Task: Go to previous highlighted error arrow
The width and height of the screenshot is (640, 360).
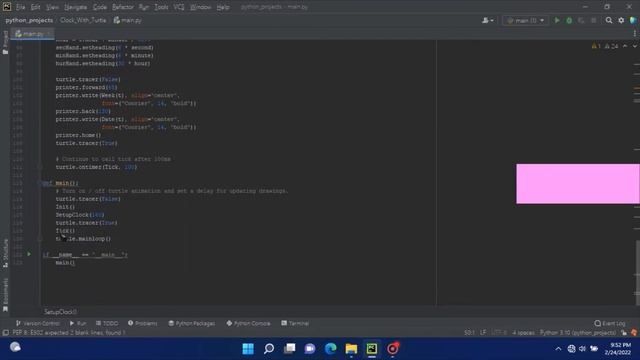Action: click(625, 46)
